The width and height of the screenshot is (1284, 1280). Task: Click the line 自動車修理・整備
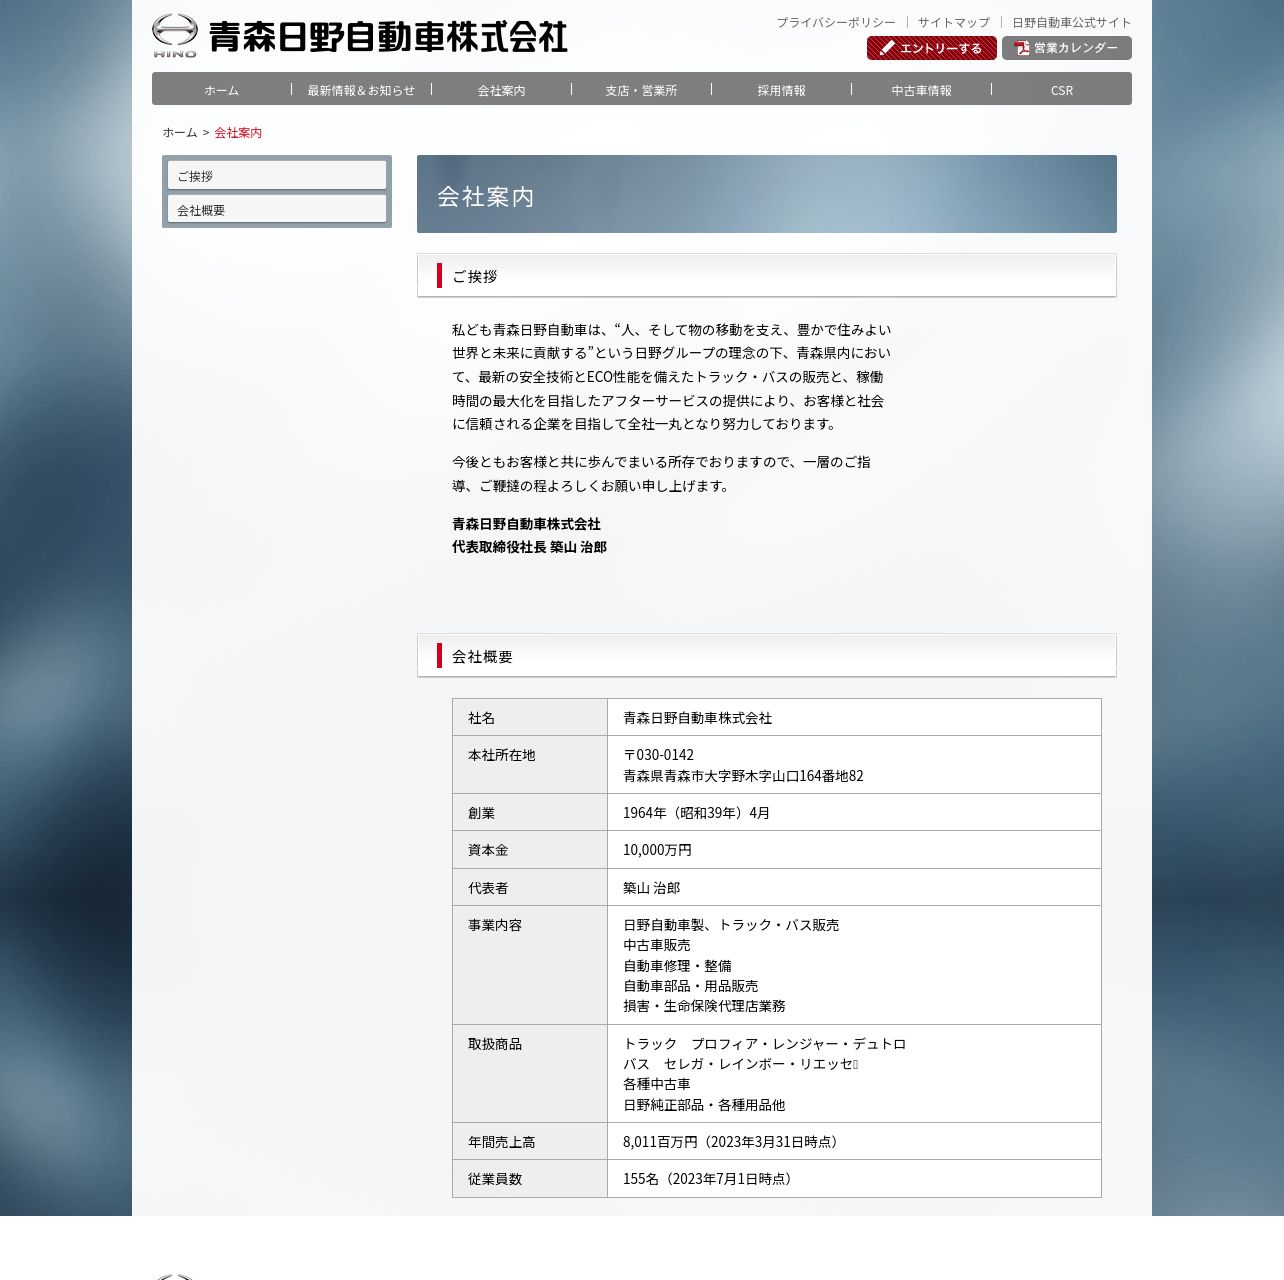(677, 966)
